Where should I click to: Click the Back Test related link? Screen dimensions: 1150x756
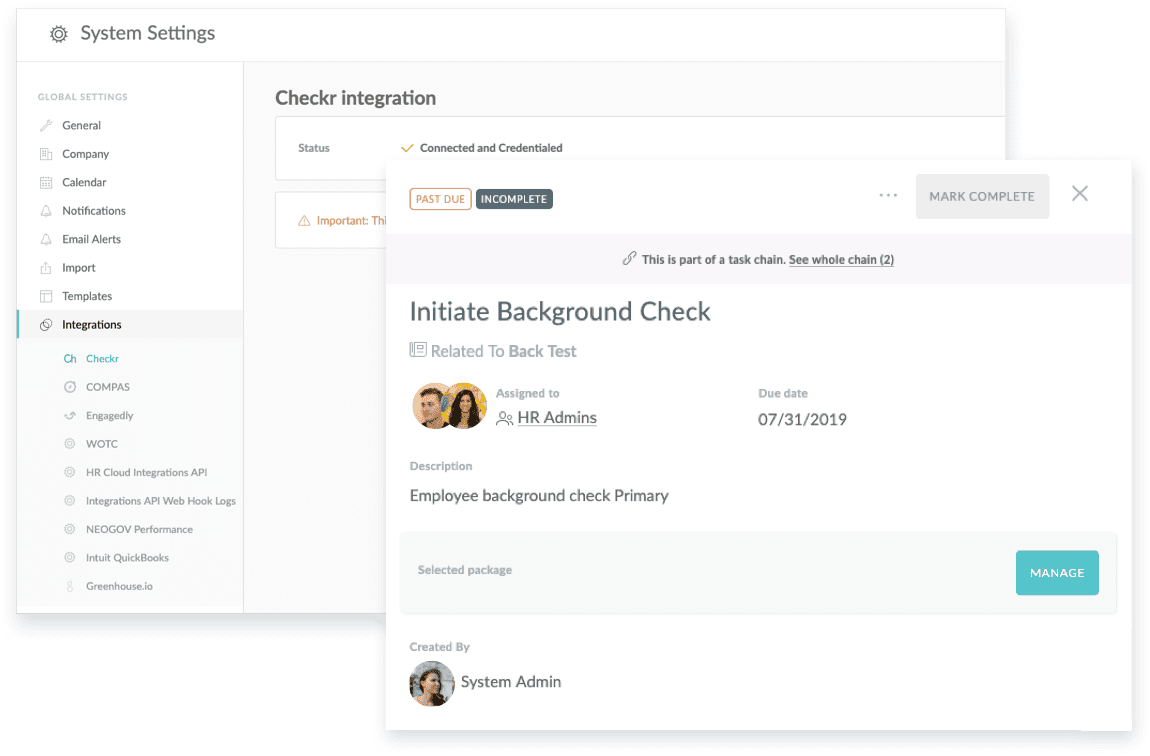pyautogui.click(x=541, y=351)
